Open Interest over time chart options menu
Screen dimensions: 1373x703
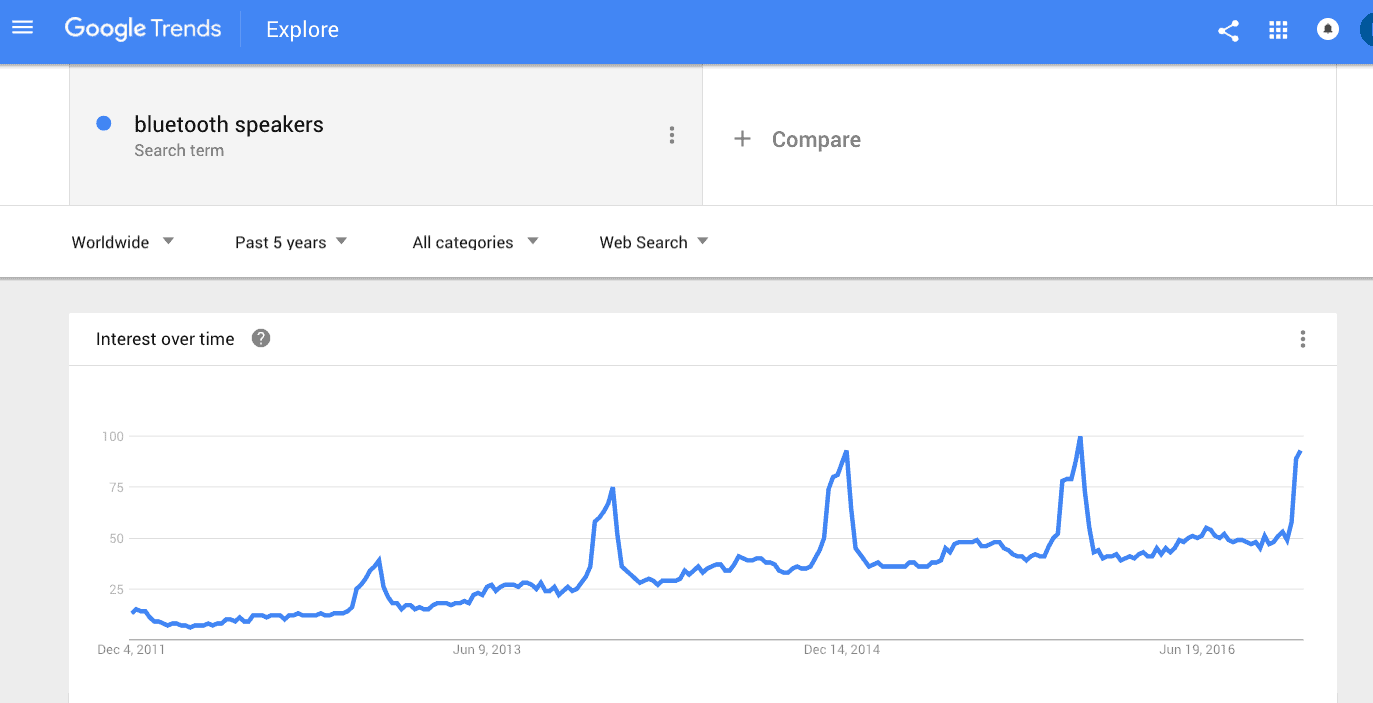[1302, 339]
